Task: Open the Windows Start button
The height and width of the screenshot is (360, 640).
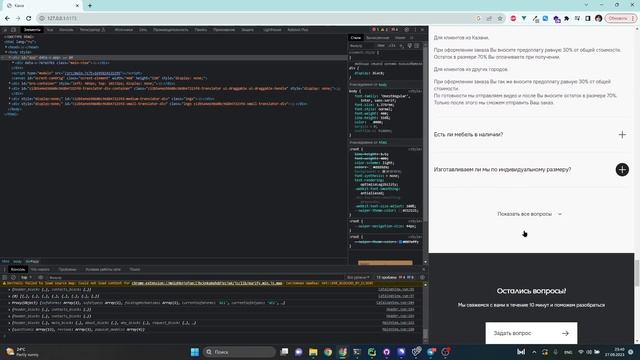Action: click(195, 352)
